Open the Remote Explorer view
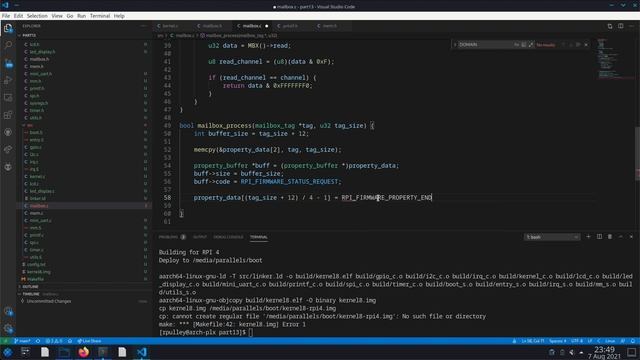Screen dimensions: 640x360 [8, 98]
